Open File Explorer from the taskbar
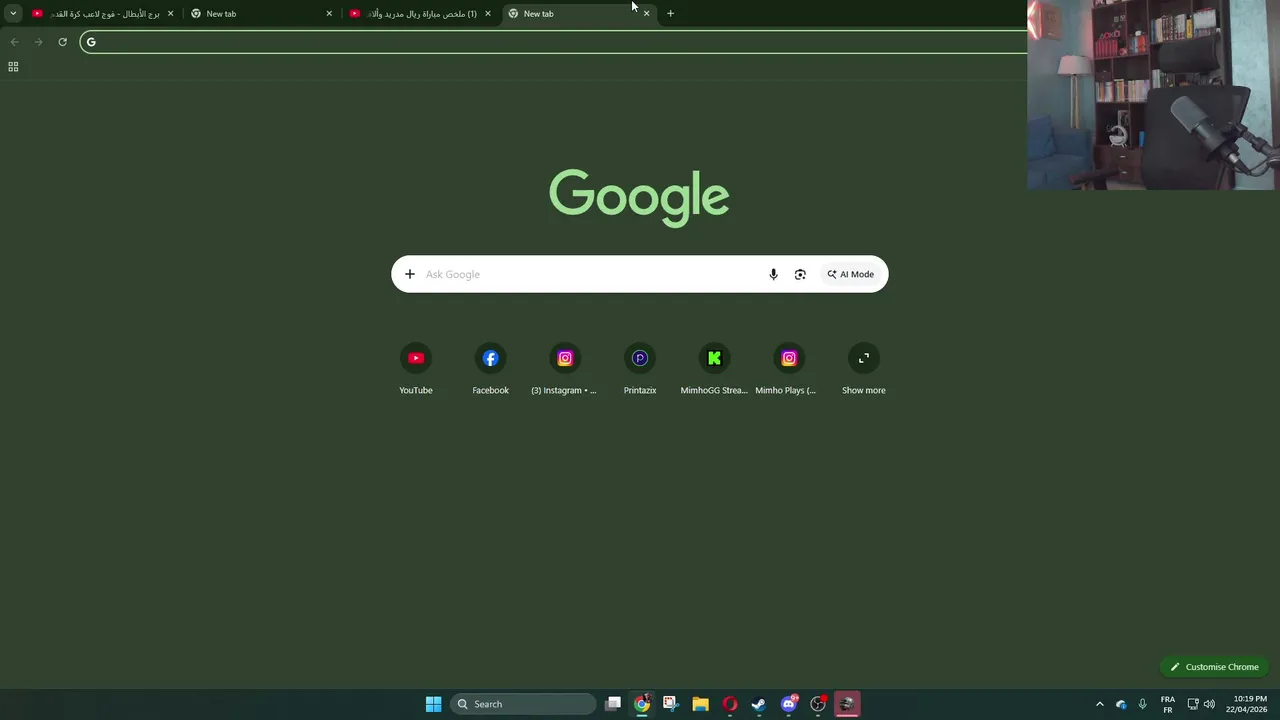Viewport: 1280px width, 720px height. tap(700, 704)
